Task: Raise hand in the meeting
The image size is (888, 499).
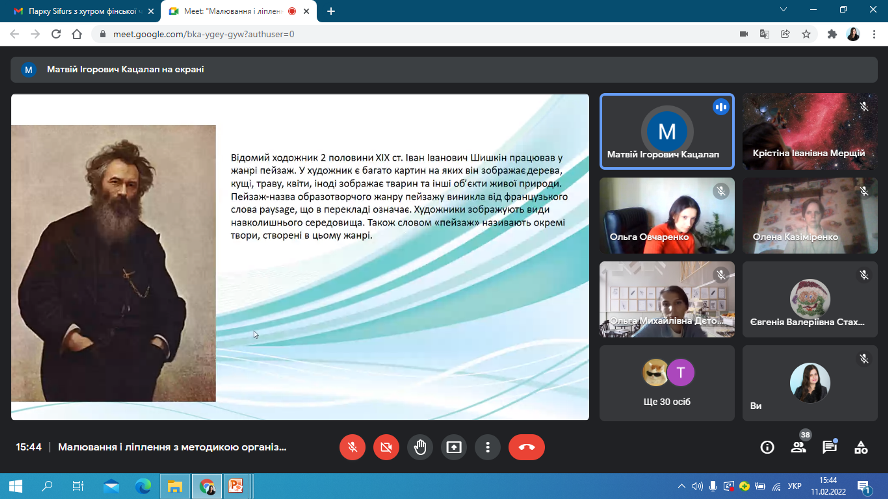Action: [420, 447]
